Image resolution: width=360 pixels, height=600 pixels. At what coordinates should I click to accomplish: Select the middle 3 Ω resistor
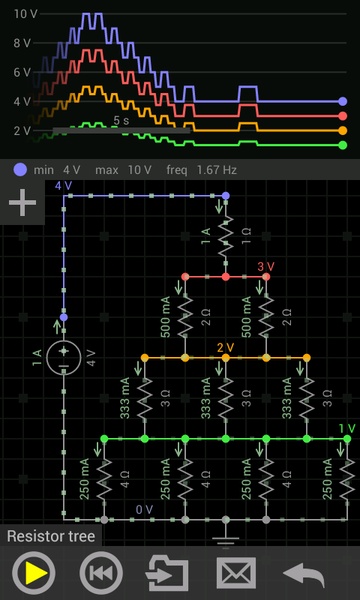coord(226,398)
